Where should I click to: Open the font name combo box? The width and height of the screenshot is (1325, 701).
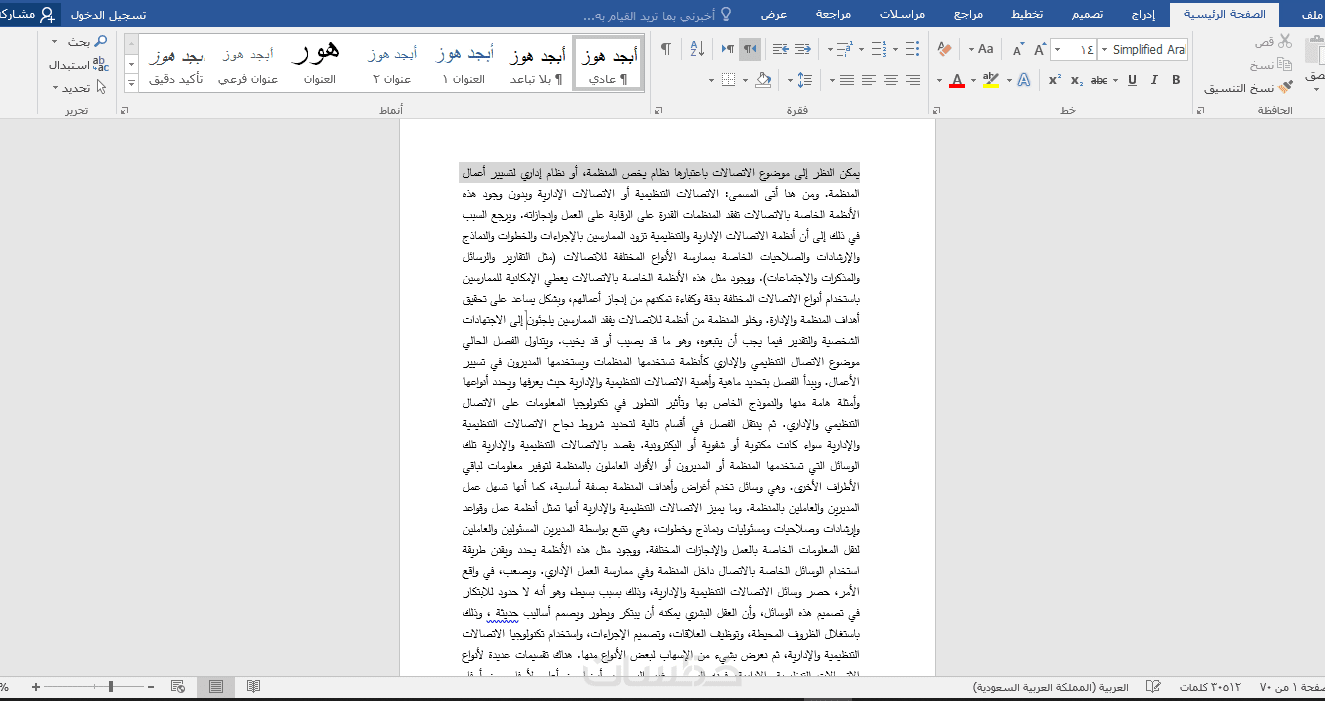coord(1142,49)
